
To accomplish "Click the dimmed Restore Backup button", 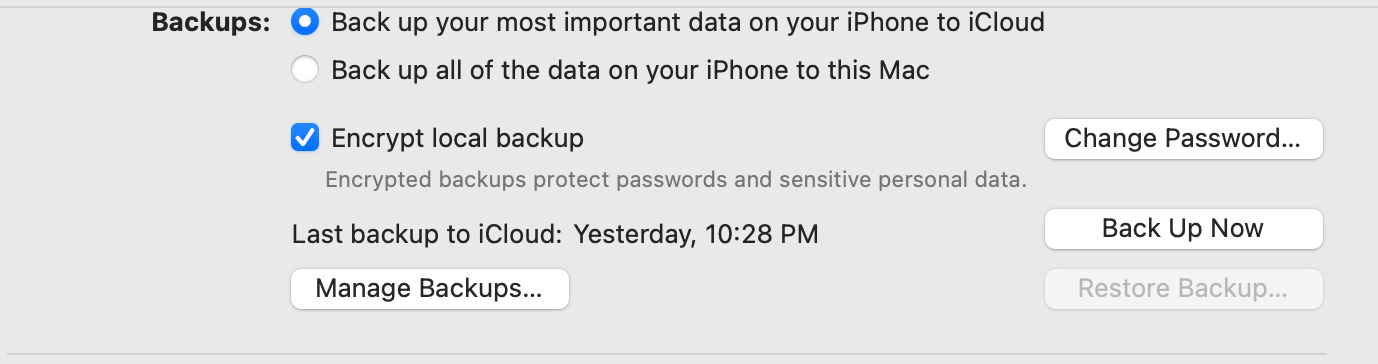I will pos(1183,289).
